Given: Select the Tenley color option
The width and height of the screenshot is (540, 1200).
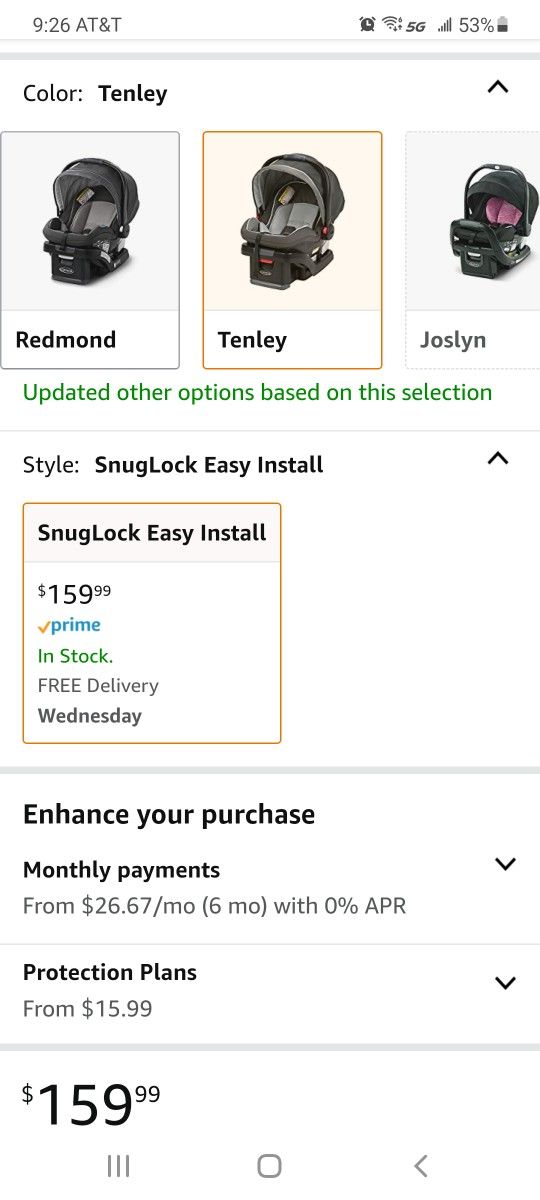Looking at the screenshot, I should tap(292, 250).
